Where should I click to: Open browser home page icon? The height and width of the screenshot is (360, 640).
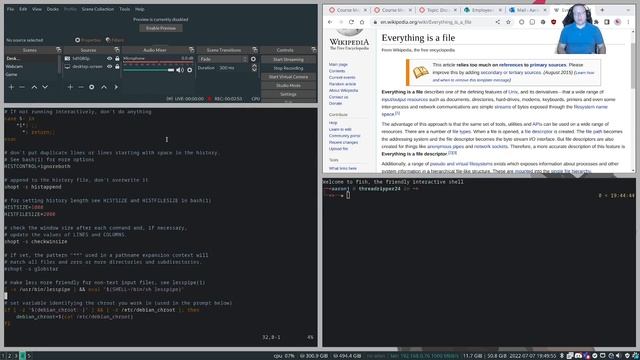coord(362,22)
